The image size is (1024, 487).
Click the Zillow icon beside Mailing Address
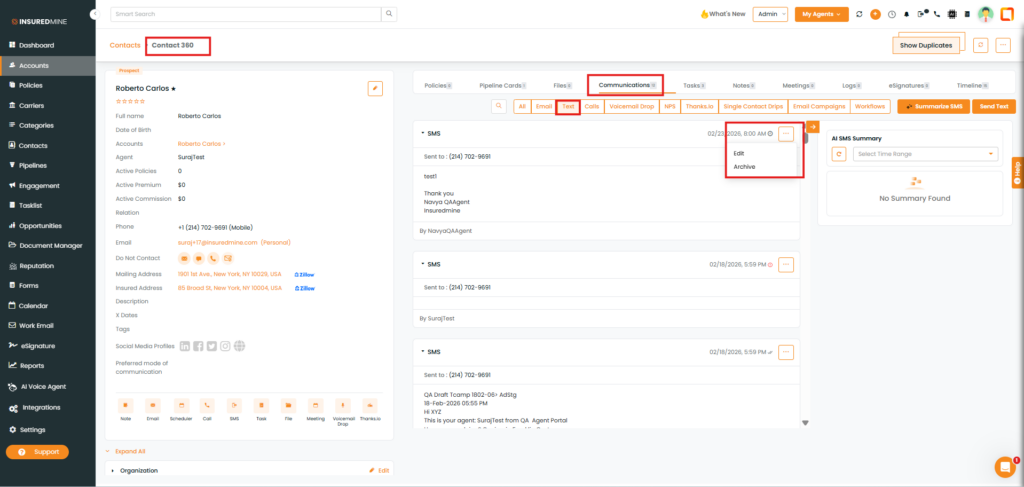[x=304, y=273]
